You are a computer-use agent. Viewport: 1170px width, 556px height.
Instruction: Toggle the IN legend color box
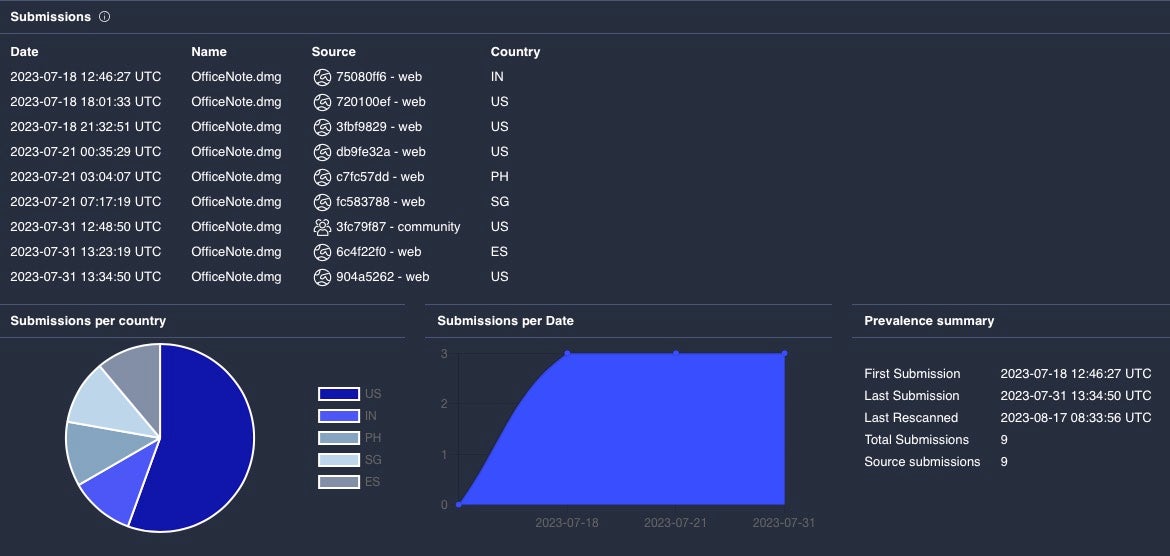[x=338, y=416]
